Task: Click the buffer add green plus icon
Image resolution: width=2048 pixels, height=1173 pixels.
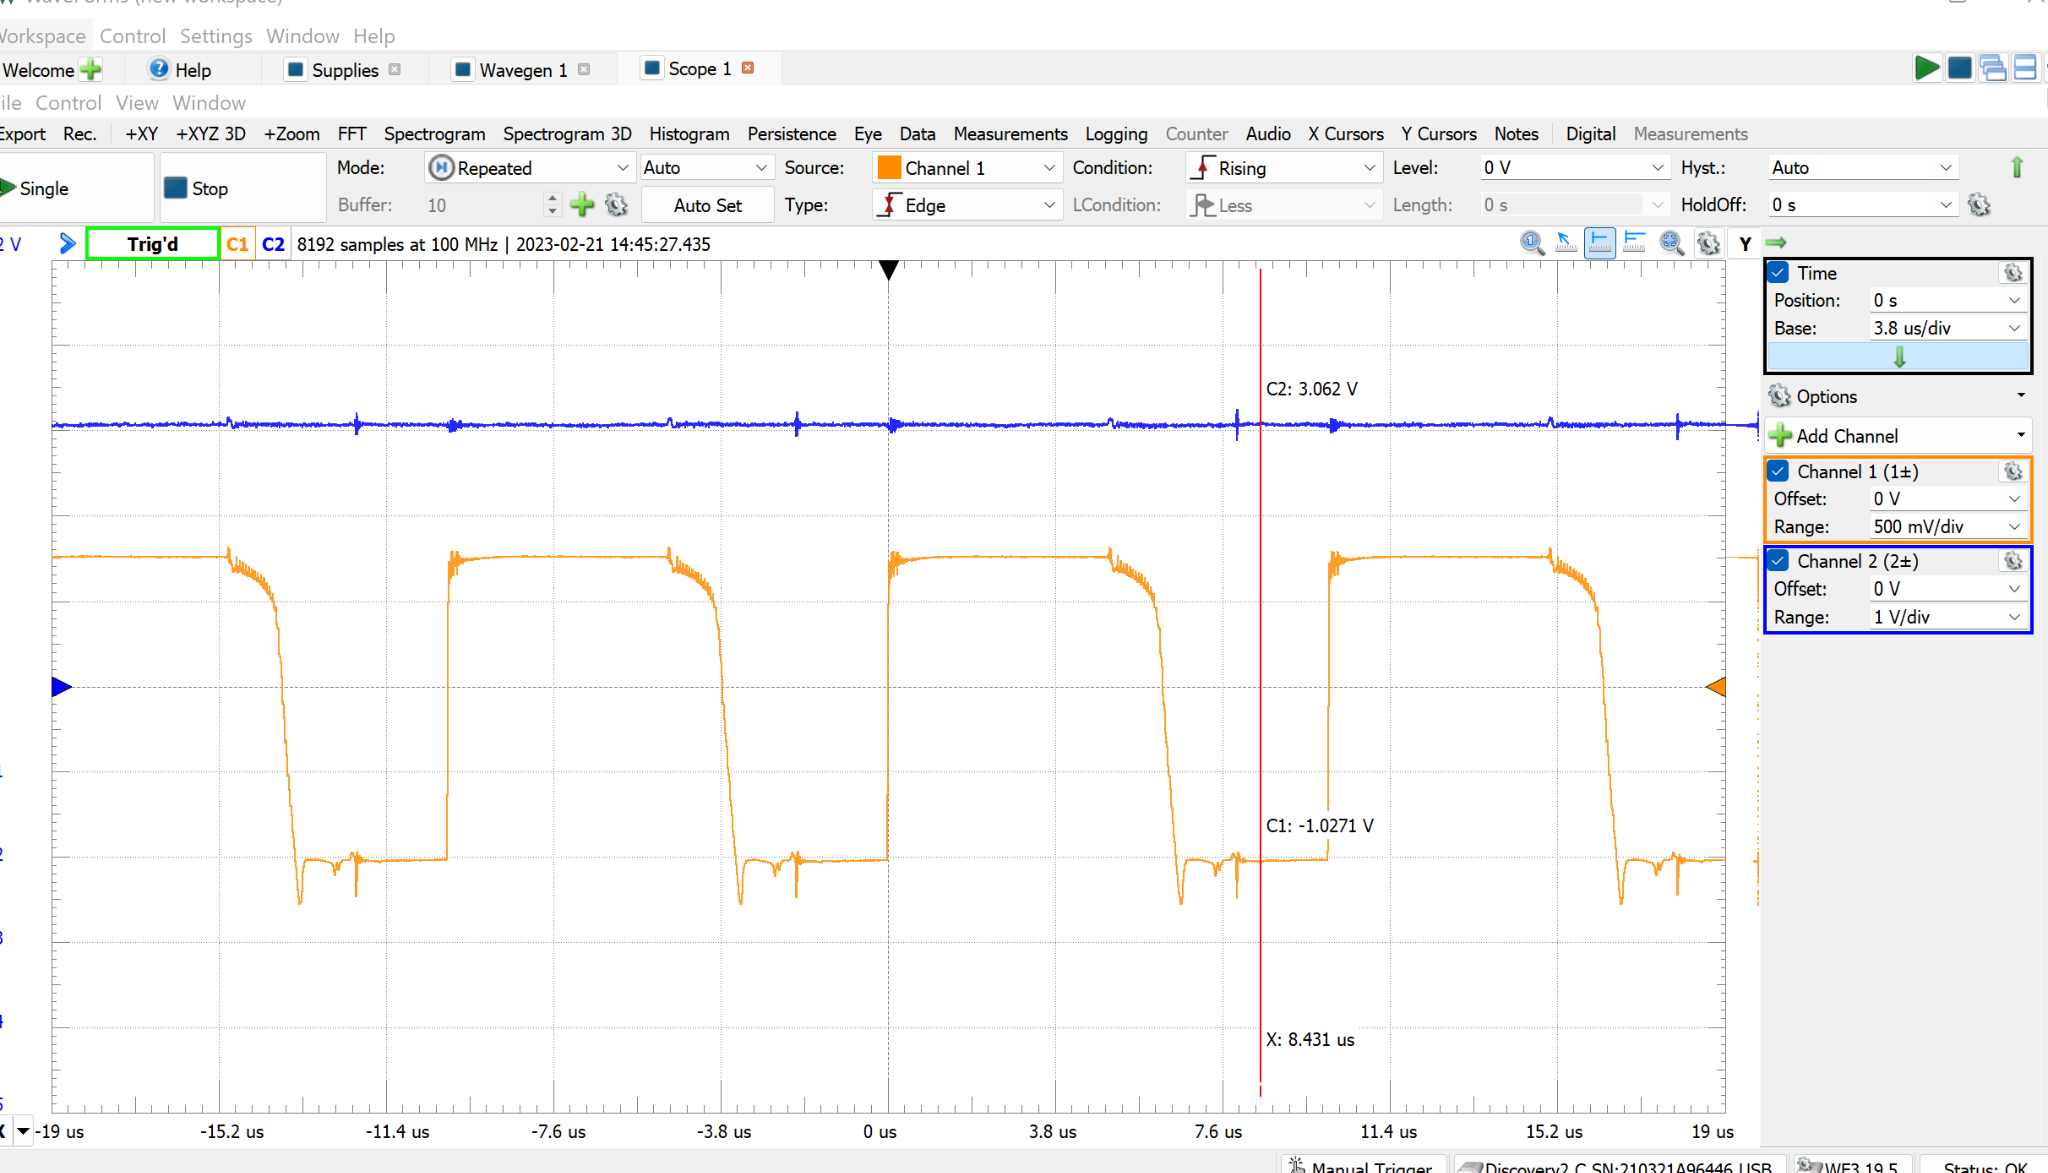Action: (x=582, y=205)
